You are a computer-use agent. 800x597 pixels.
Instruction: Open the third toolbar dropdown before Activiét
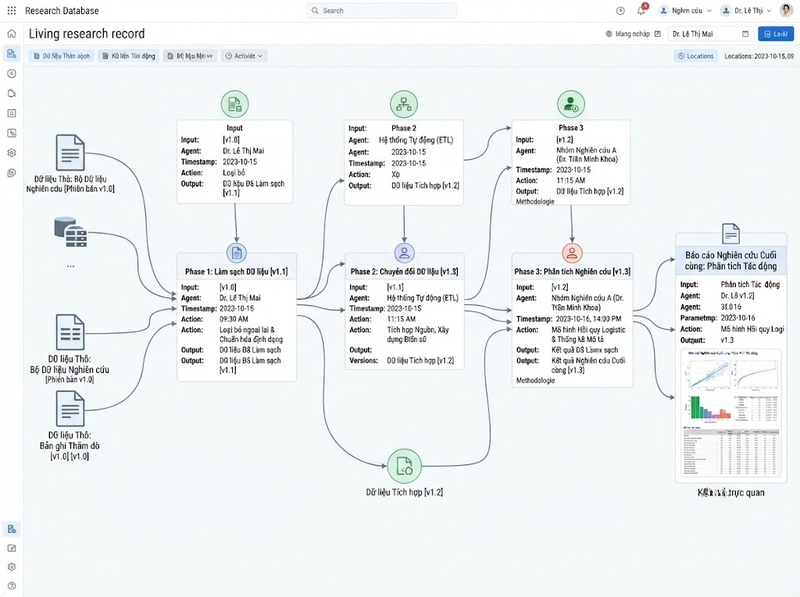point(190,56)
